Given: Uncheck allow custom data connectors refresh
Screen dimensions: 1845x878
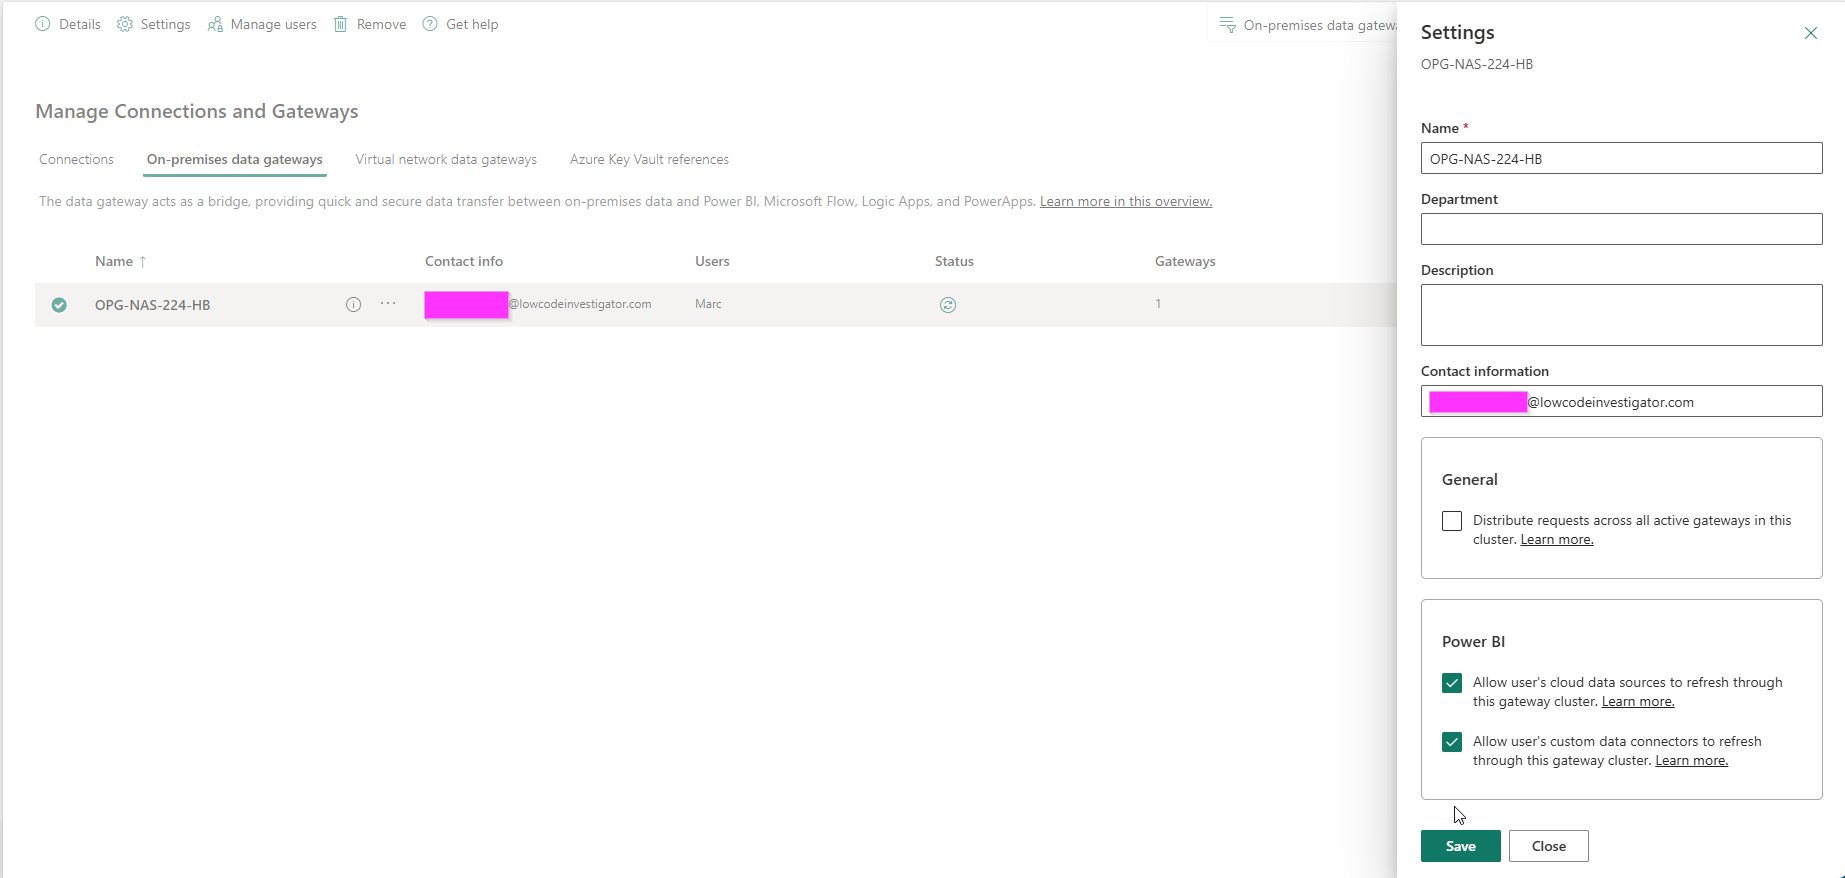Looking at the screenshot, I should pos(1452,742).
